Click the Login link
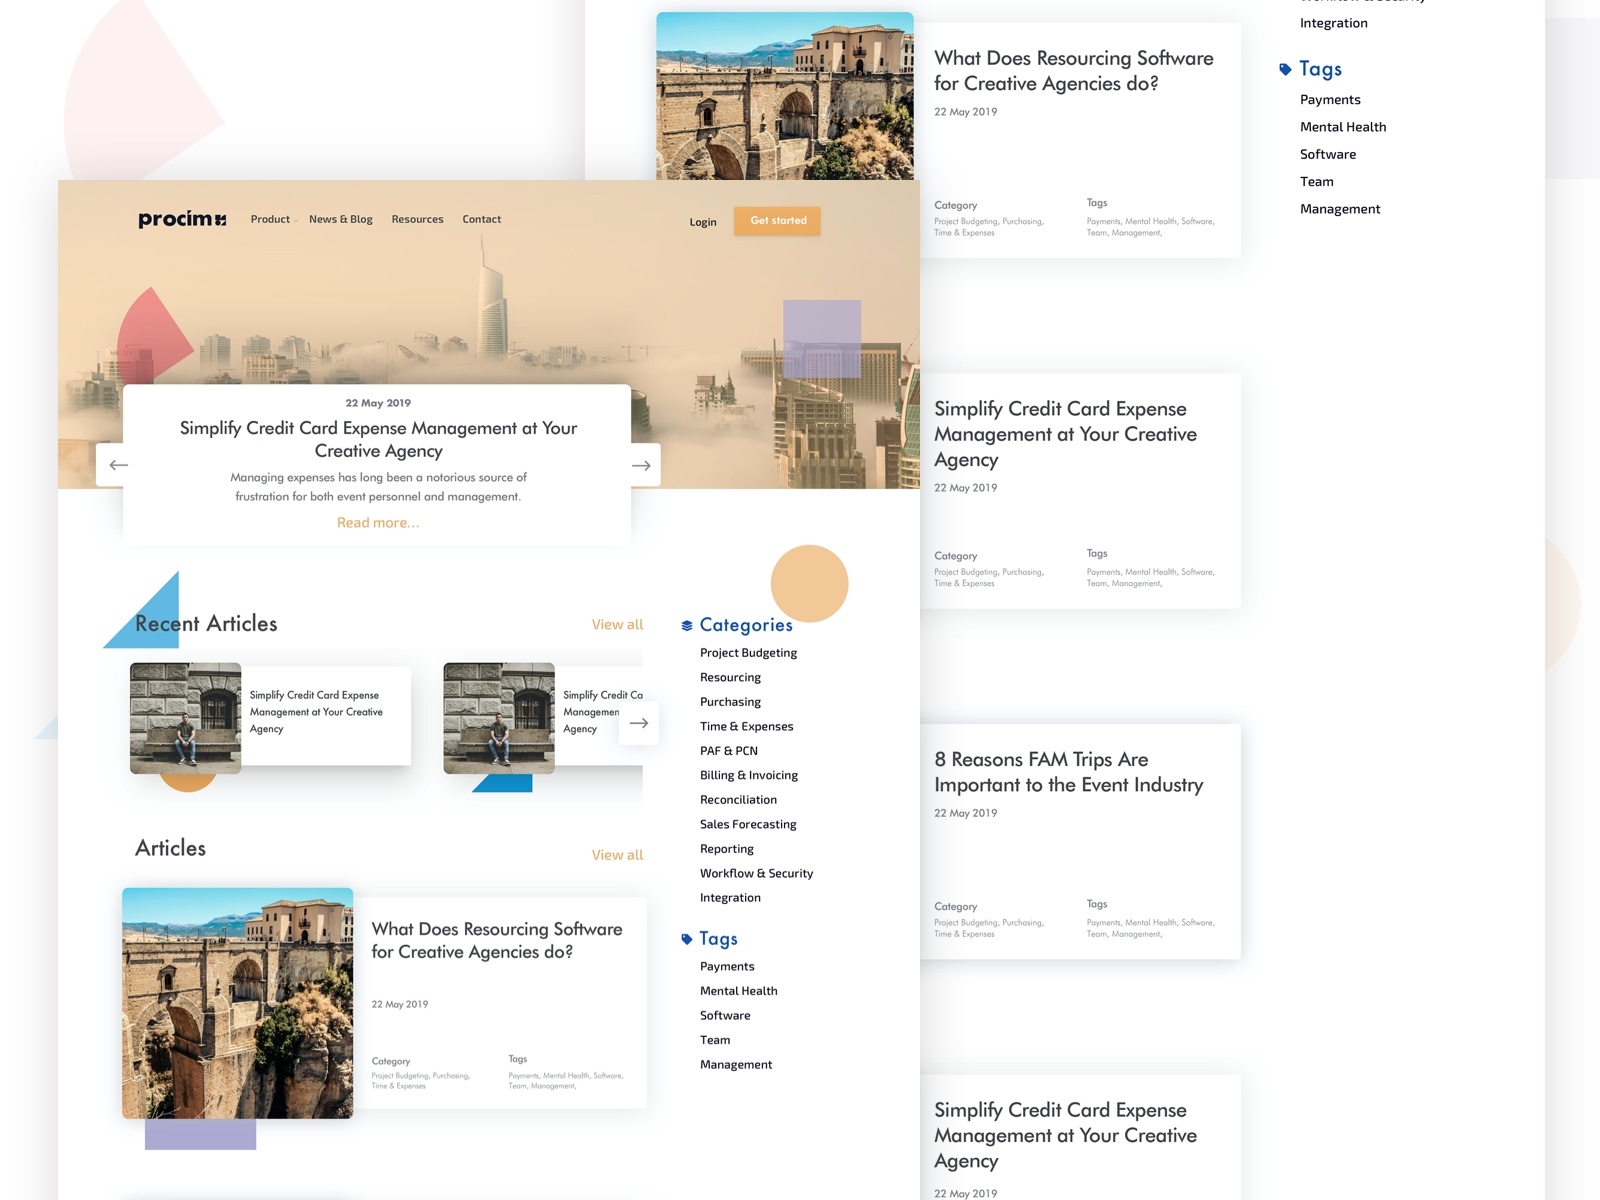1600x1200 pixels. coord(703,222)
